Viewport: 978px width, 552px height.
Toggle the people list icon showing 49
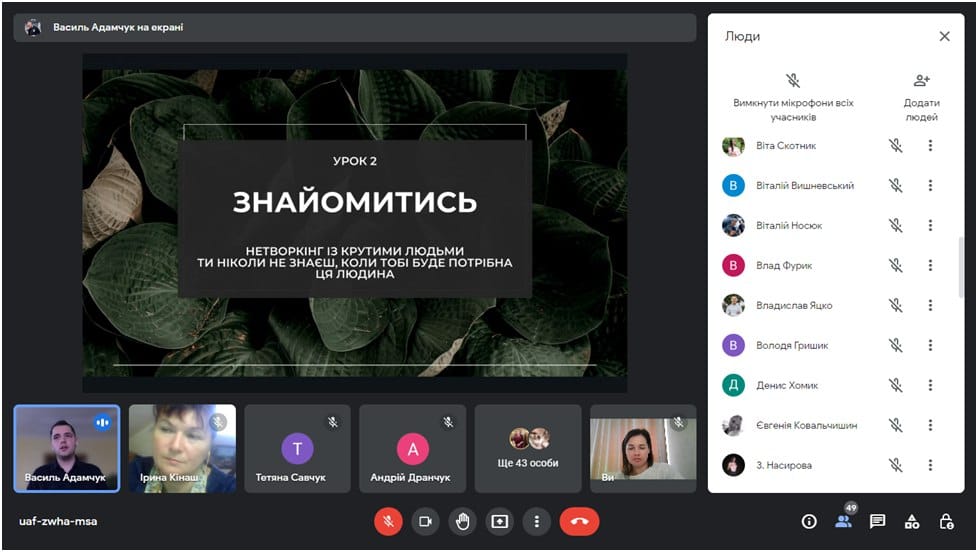point(844,521)
